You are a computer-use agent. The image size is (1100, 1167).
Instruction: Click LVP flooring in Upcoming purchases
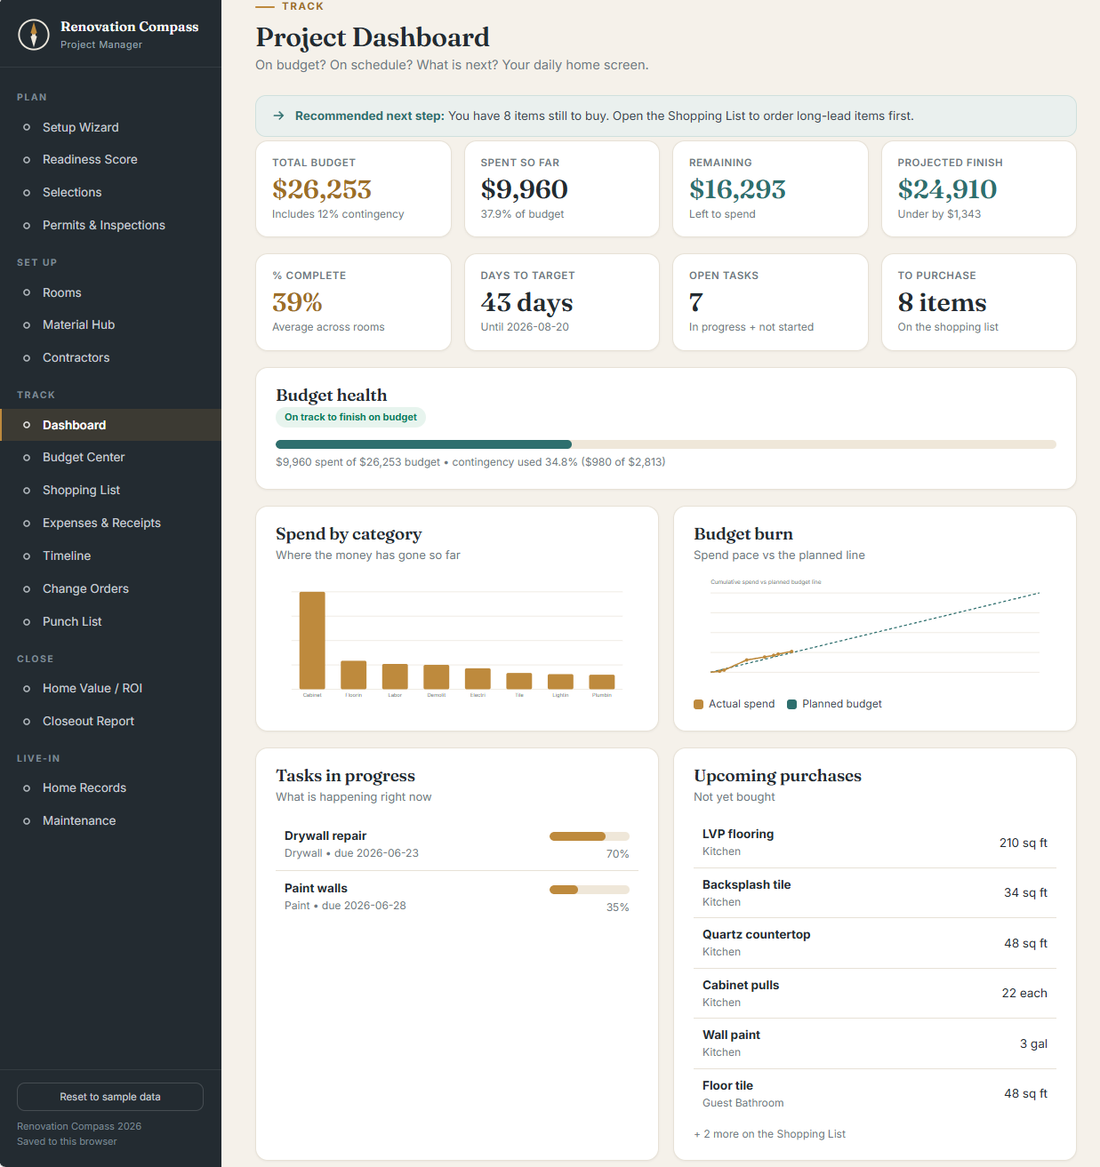pos(874,843)
